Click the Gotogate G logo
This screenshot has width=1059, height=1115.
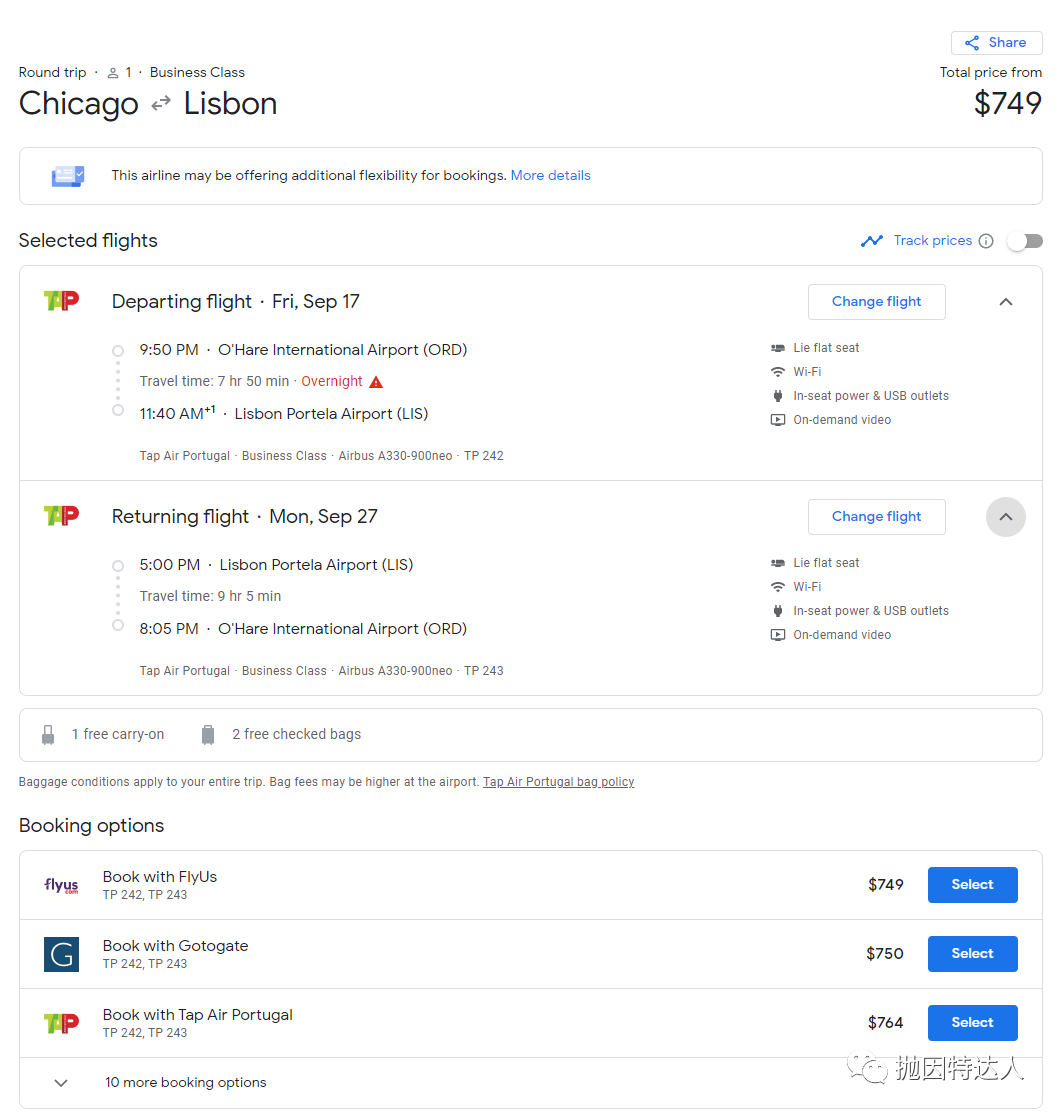[x=62, y=954]
